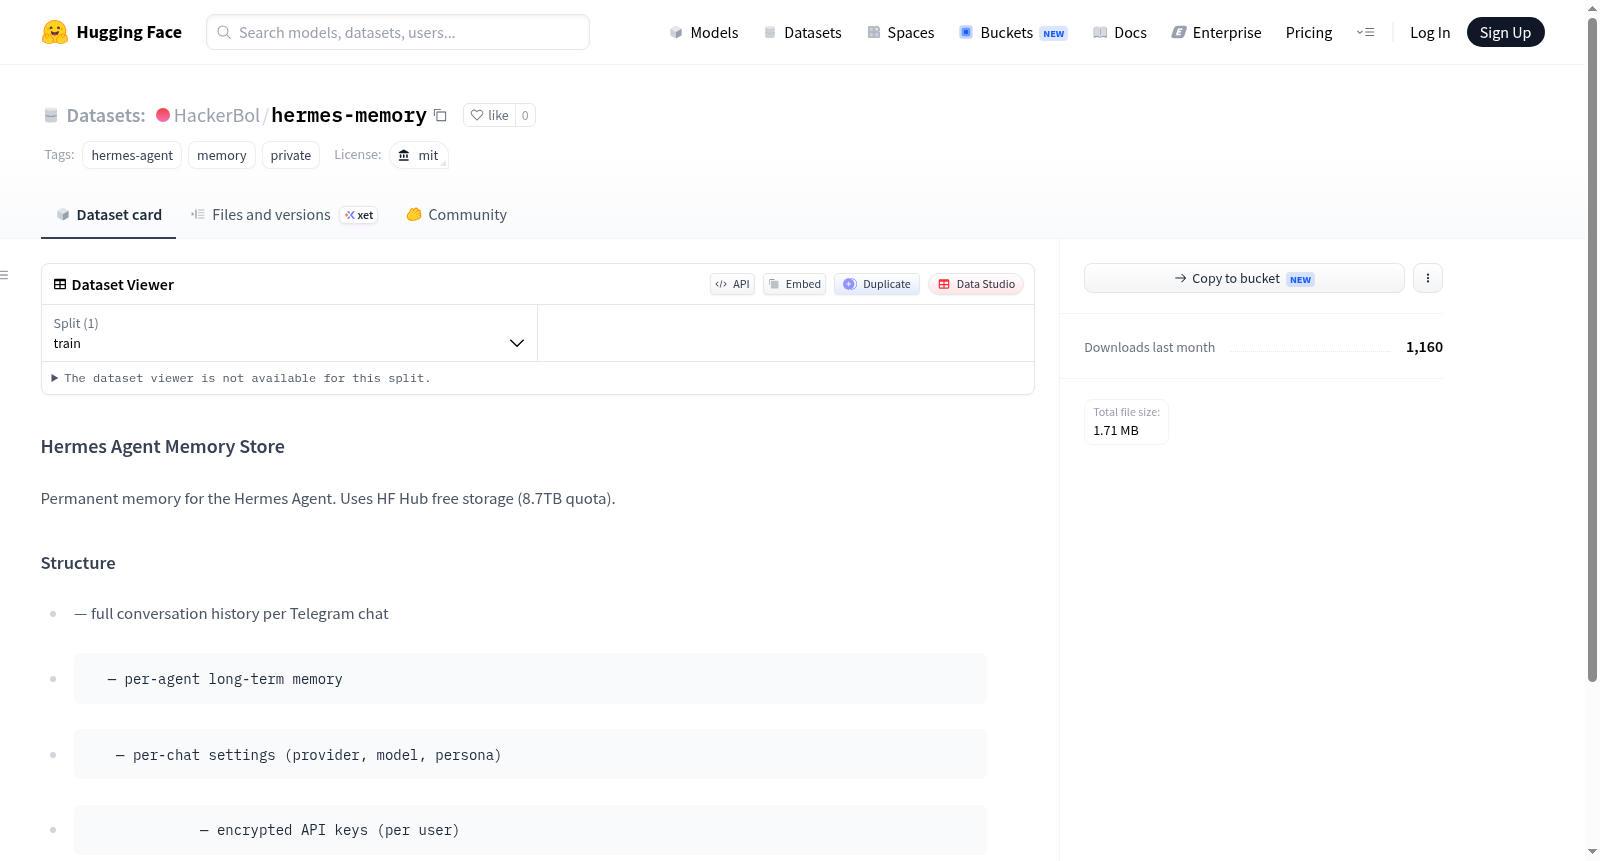
Task: Click the hermes-agent tag
Action: (132, 155)
